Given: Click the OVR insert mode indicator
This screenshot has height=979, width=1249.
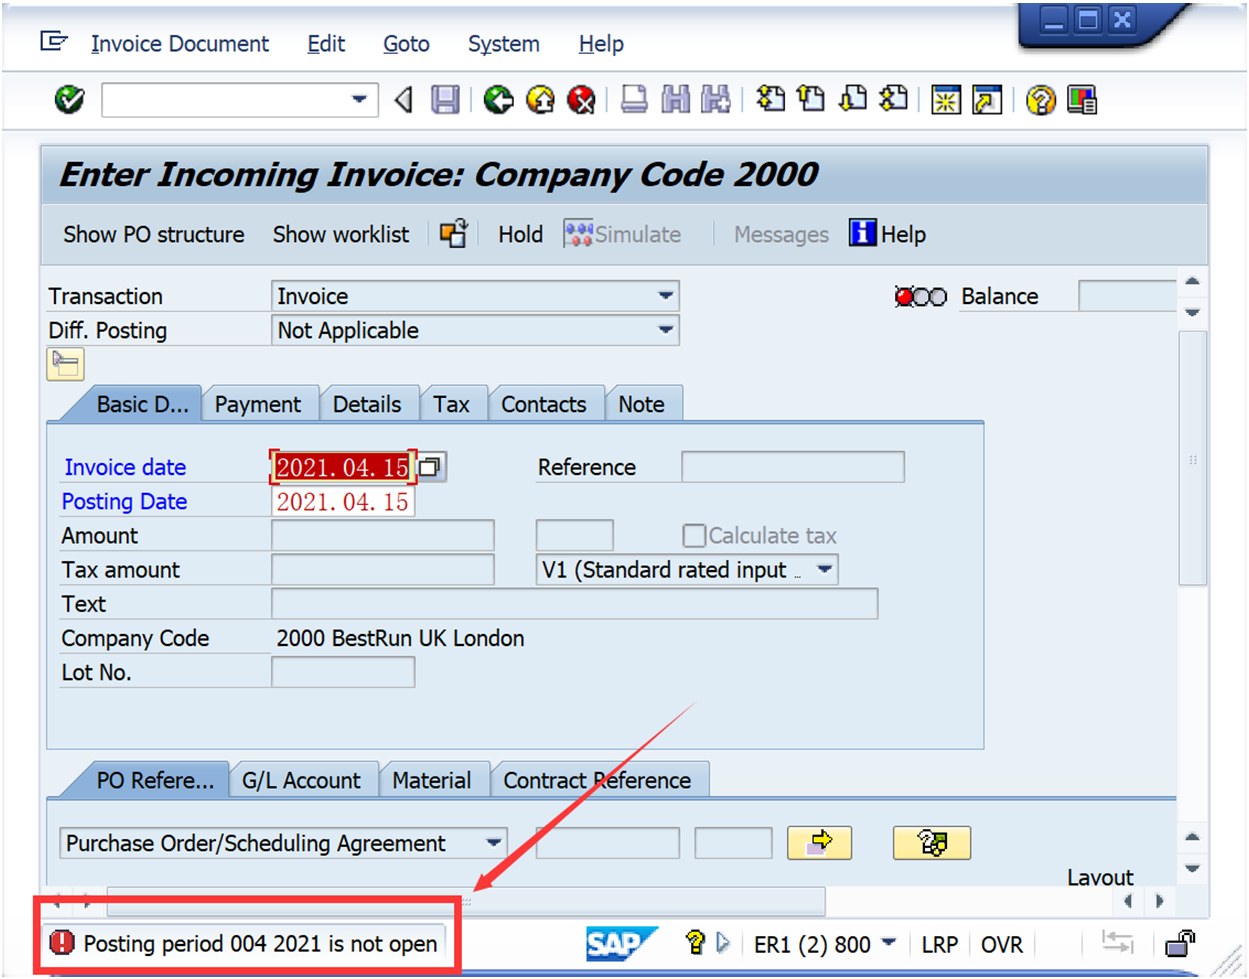Looking at the screenshot, I should 1001,943.
